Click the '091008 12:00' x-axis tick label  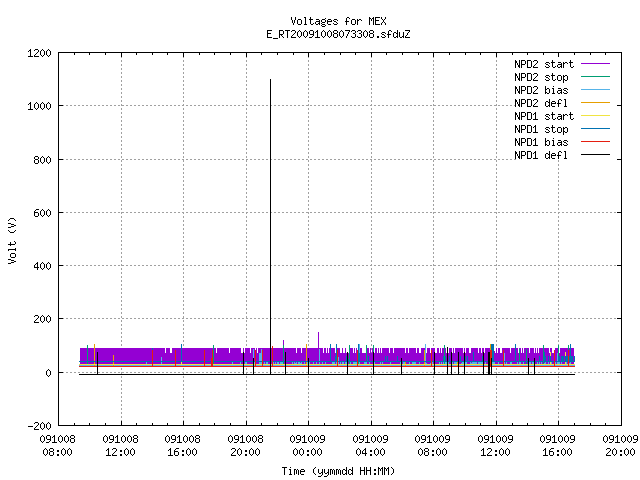coord(120,446)
